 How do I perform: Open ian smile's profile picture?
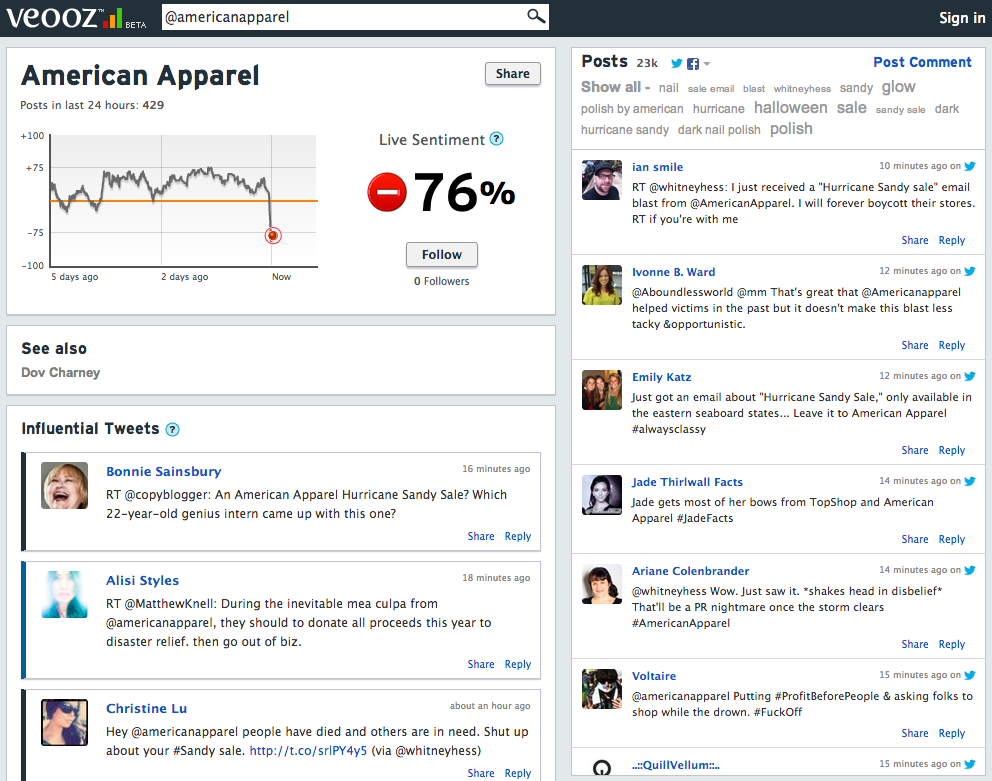tap(602, 180)
